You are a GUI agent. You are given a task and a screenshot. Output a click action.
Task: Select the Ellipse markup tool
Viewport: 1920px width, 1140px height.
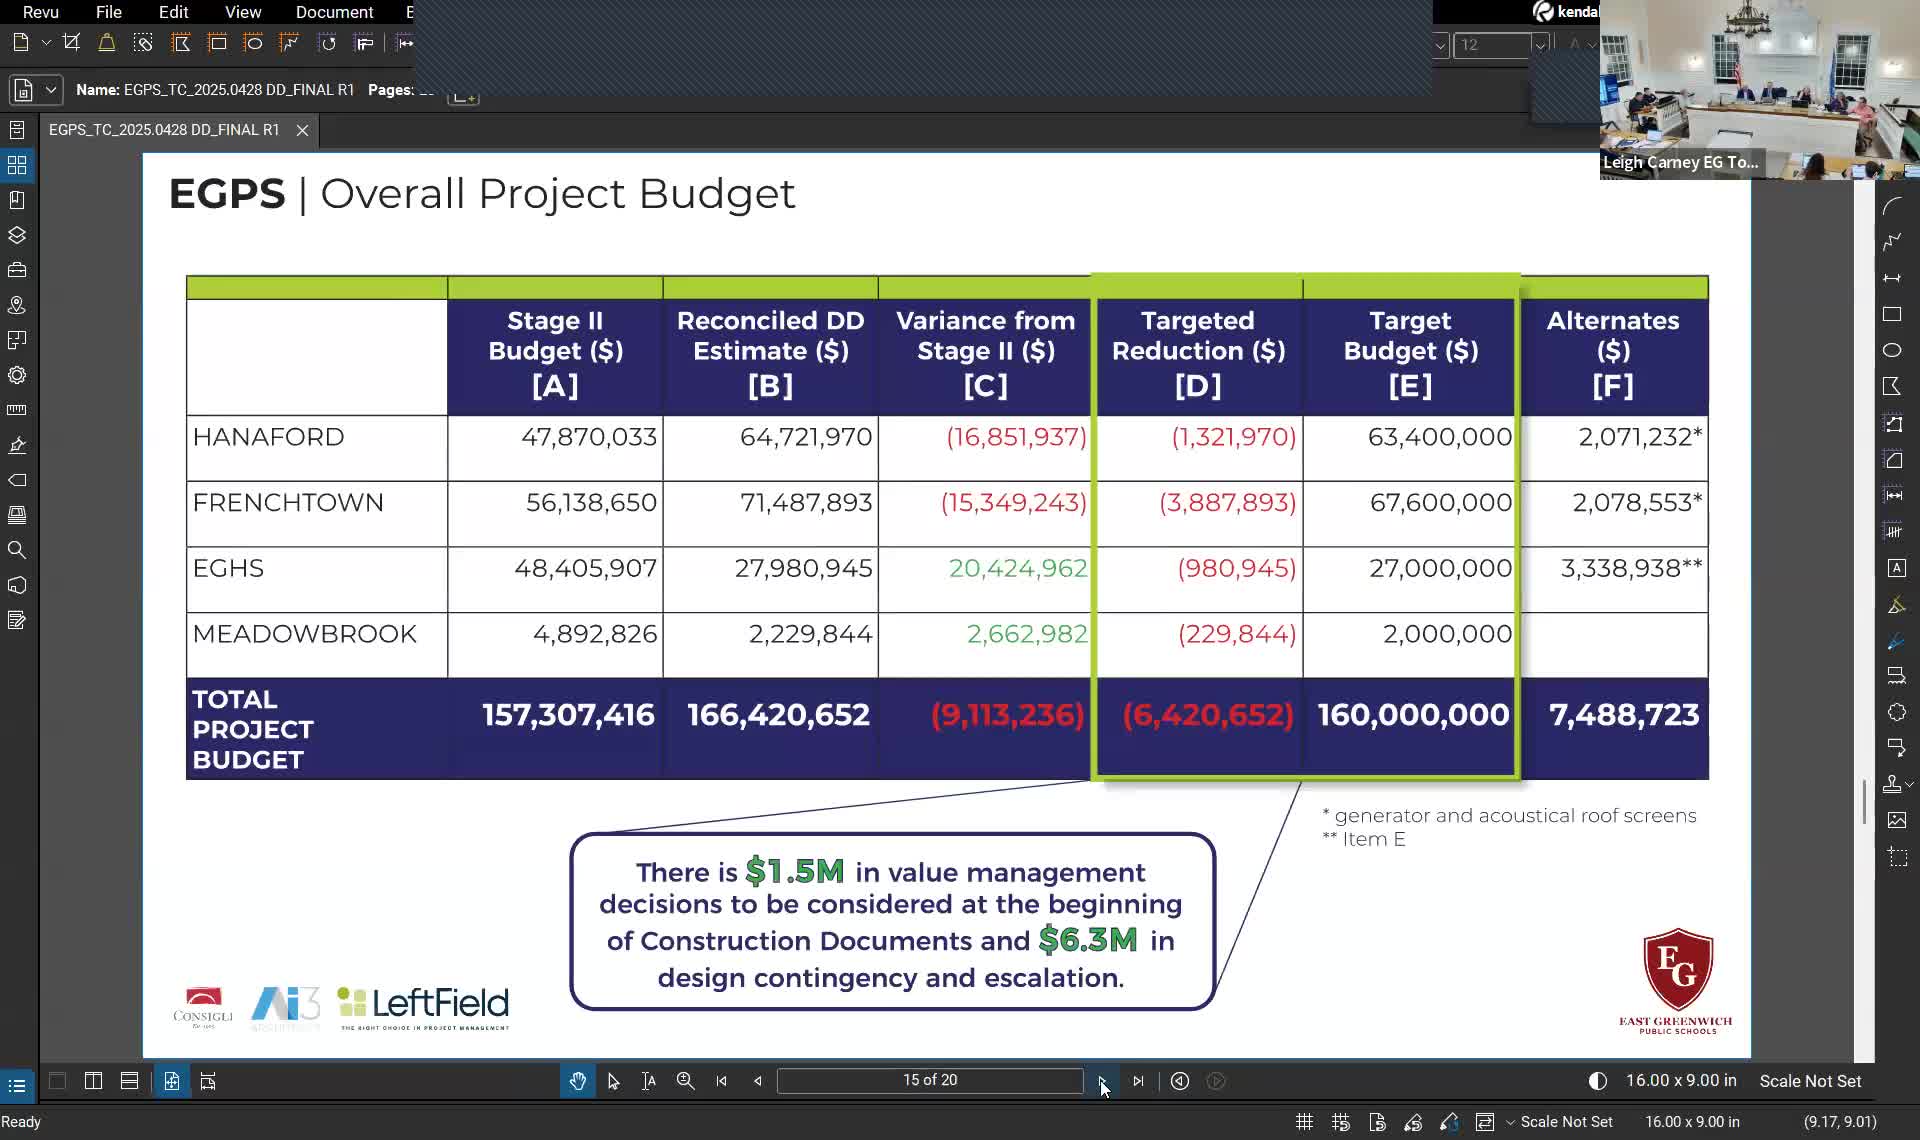click(1892, 350)
